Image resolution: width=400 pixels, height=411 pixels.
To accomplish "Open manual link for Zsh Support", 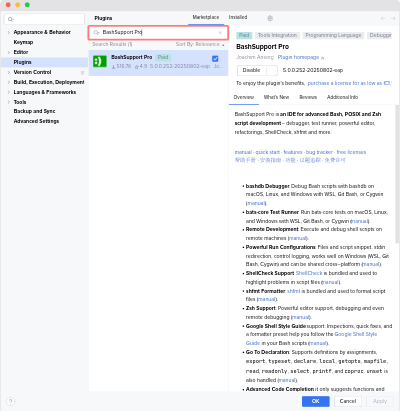I will pyautogui.click(x=301, y=317).
